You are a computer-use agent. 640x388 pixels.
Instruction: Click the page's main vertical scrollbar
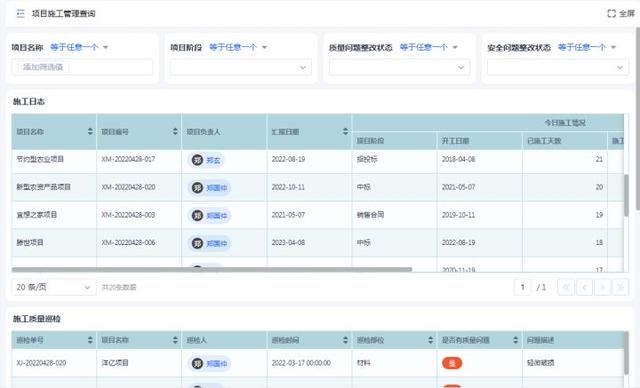tap(638, 118)
